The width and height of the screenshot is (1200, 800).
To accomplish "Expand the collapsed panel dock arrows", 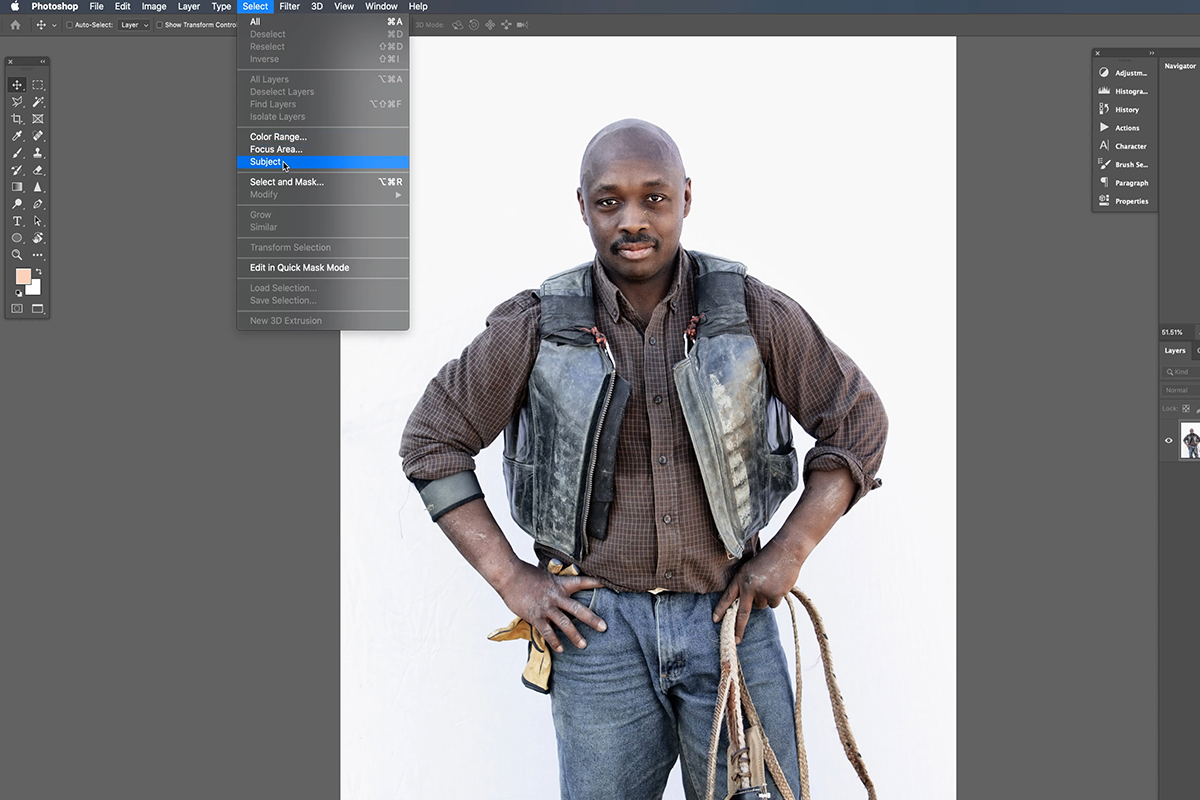I will (x=1151, y=53).
